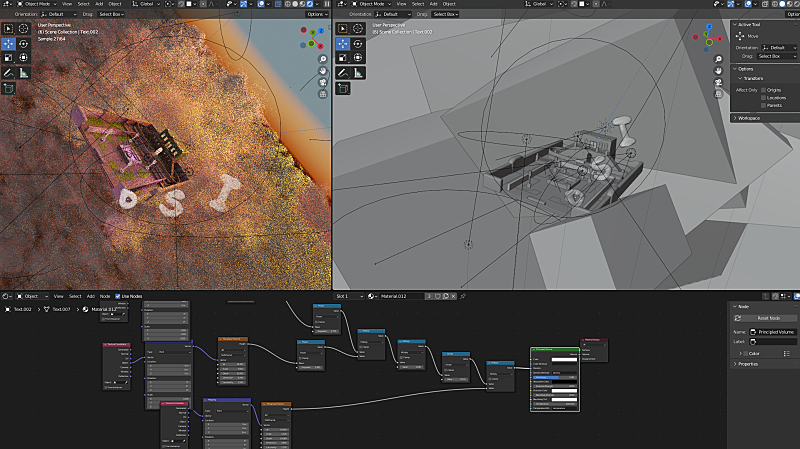
Task: Check the Origins affect-only option
Action: click(764, 89)
